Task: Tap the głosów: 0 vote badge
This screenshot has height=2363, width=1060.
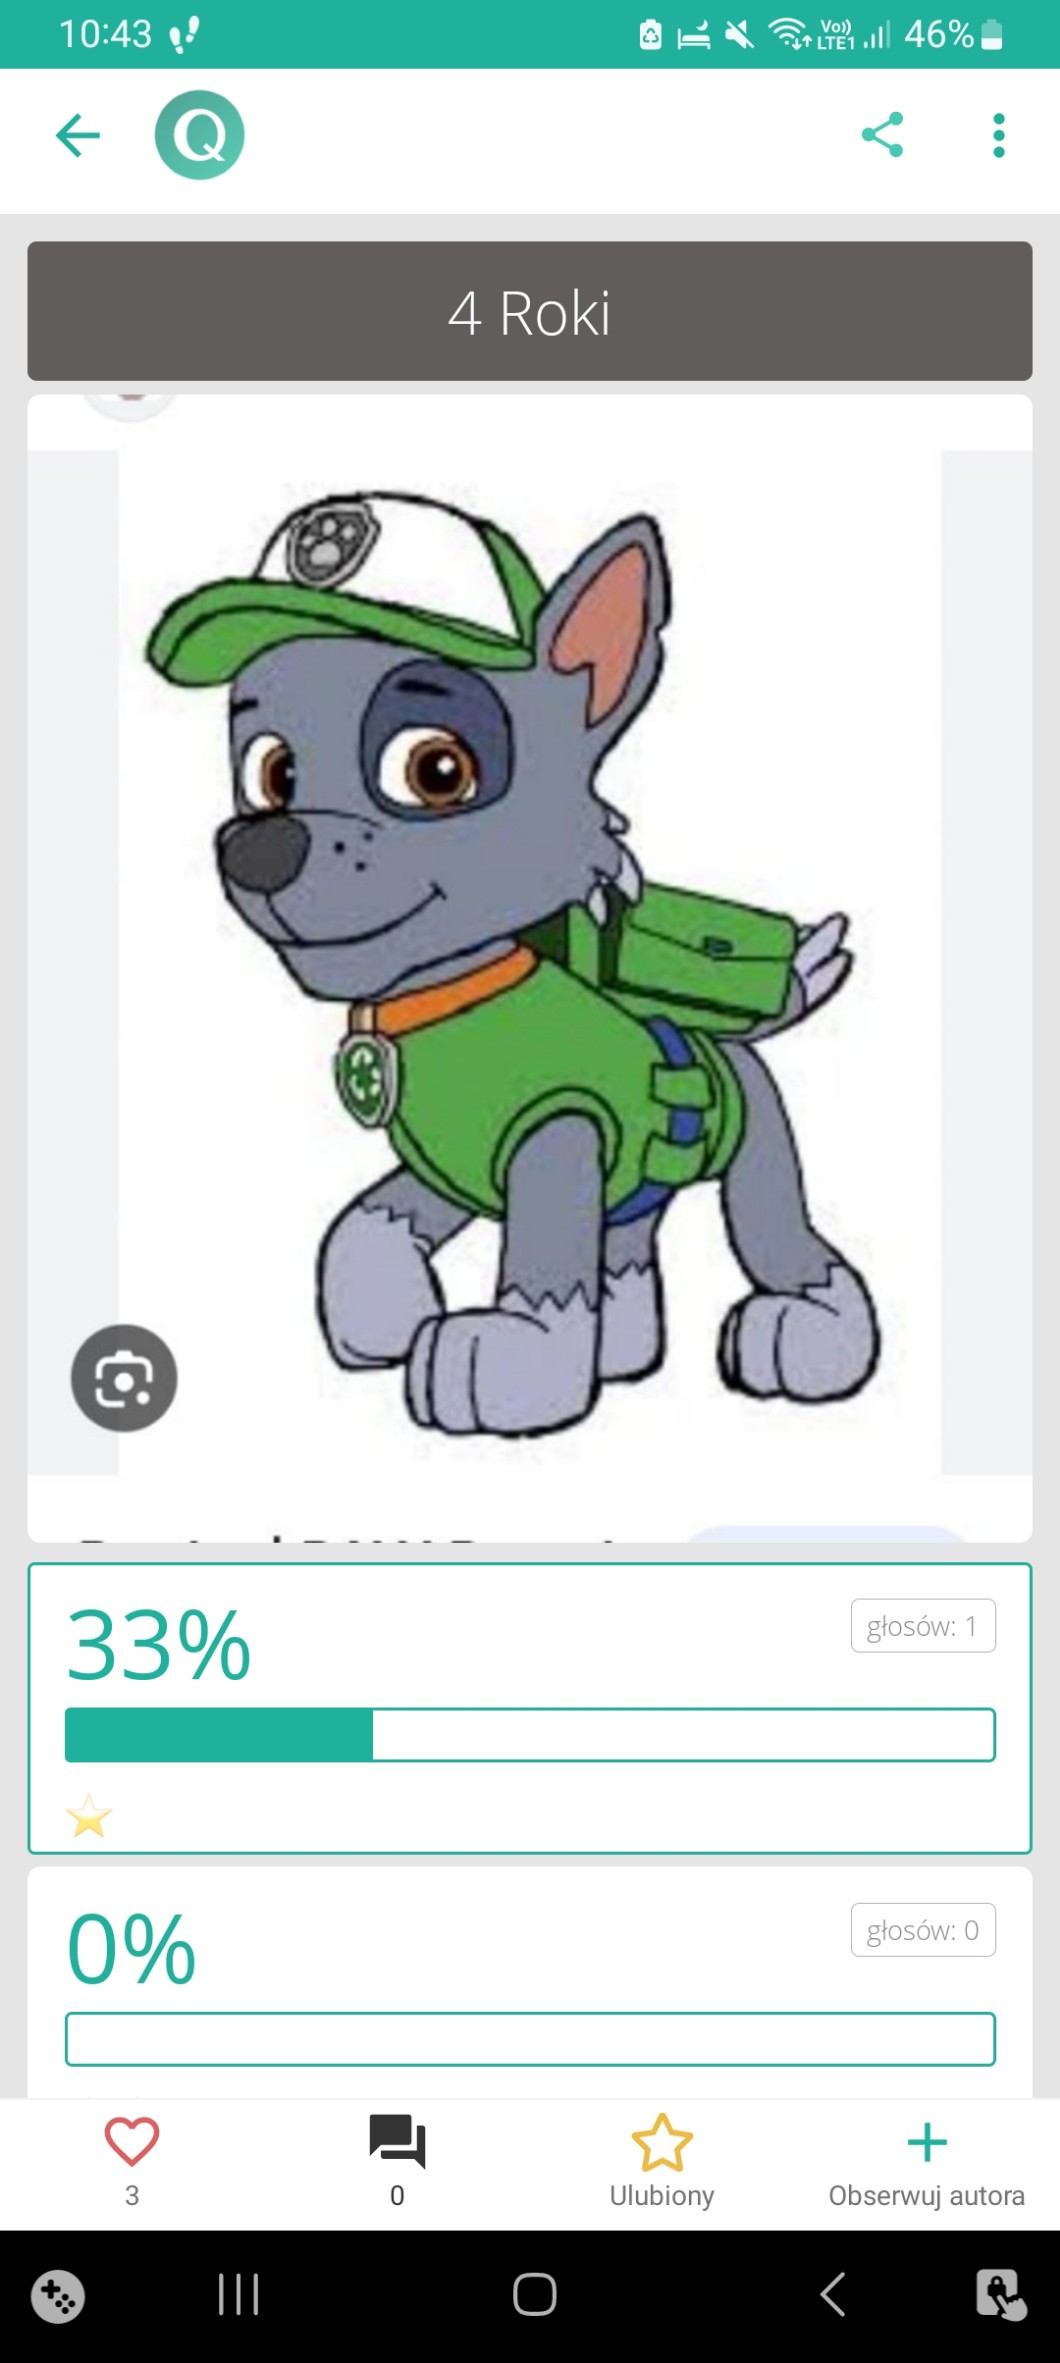Action: (923, 1930)
